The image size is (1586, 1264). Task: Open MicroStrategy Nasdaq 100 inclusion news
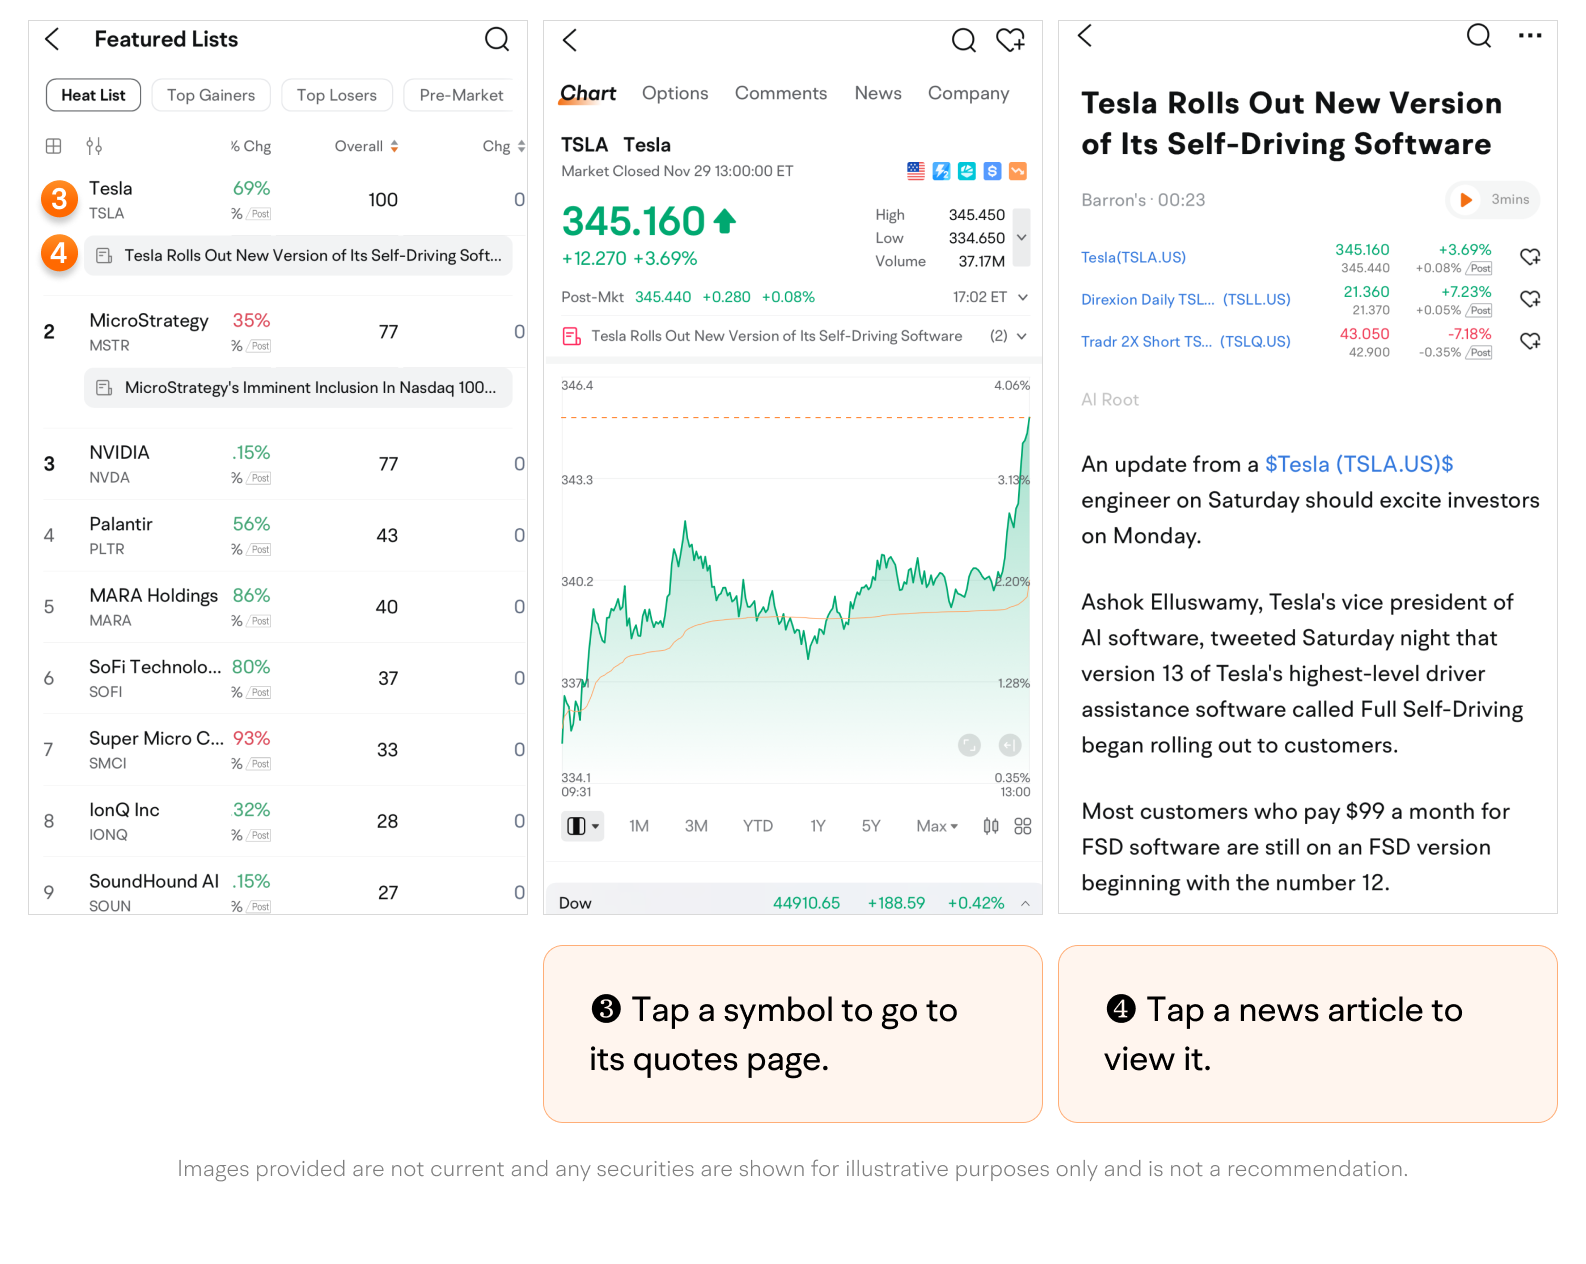tap(299, 388)
